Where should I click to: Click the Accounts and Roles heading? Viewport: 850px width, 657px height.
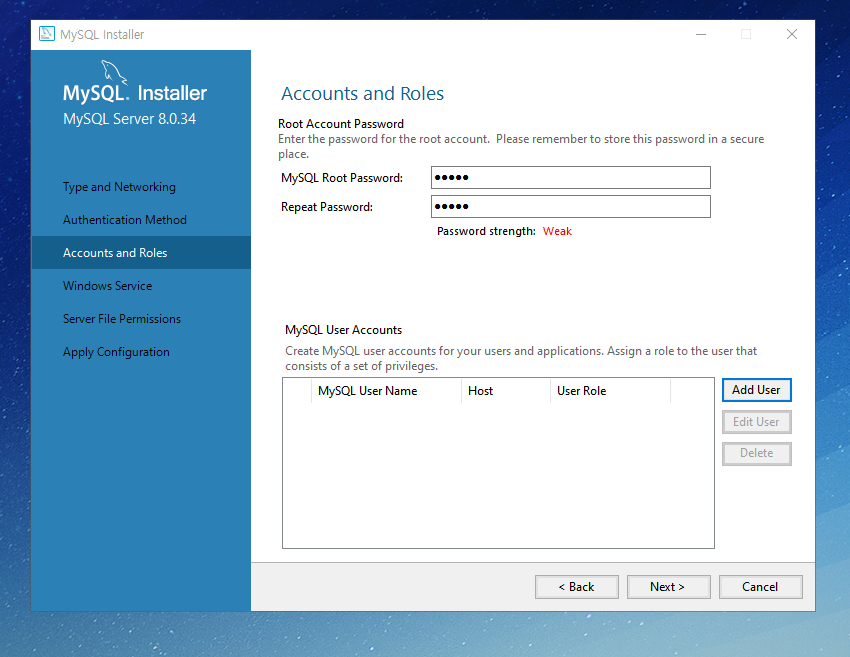pyautogui.click(x=362, y=93)
